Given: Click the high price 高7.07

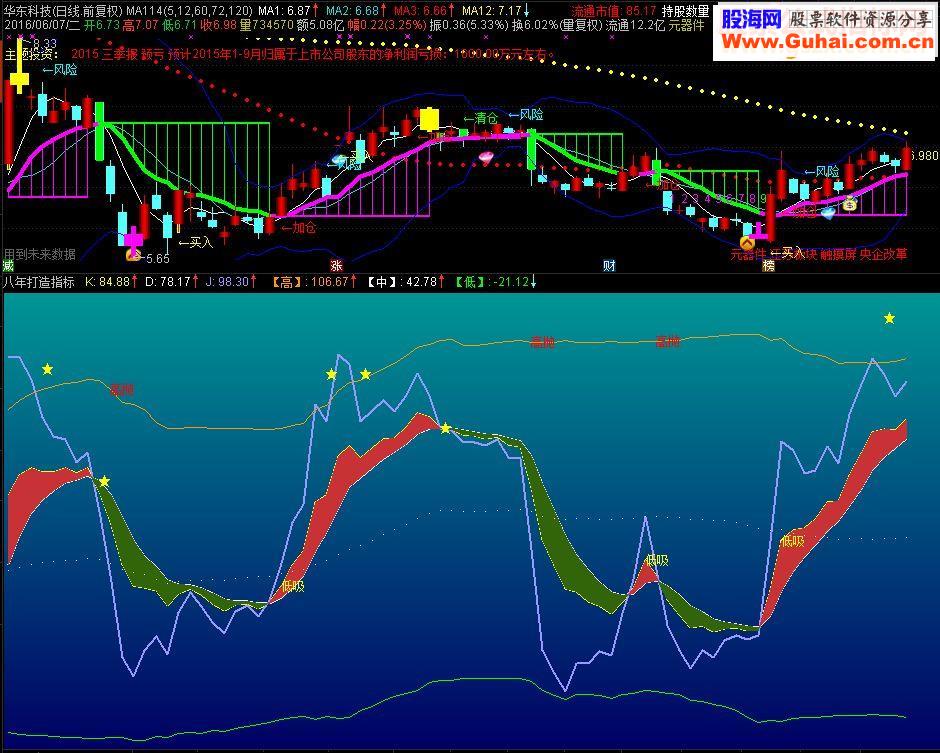Looking at the screenshot, I should [x=140, y=25].
